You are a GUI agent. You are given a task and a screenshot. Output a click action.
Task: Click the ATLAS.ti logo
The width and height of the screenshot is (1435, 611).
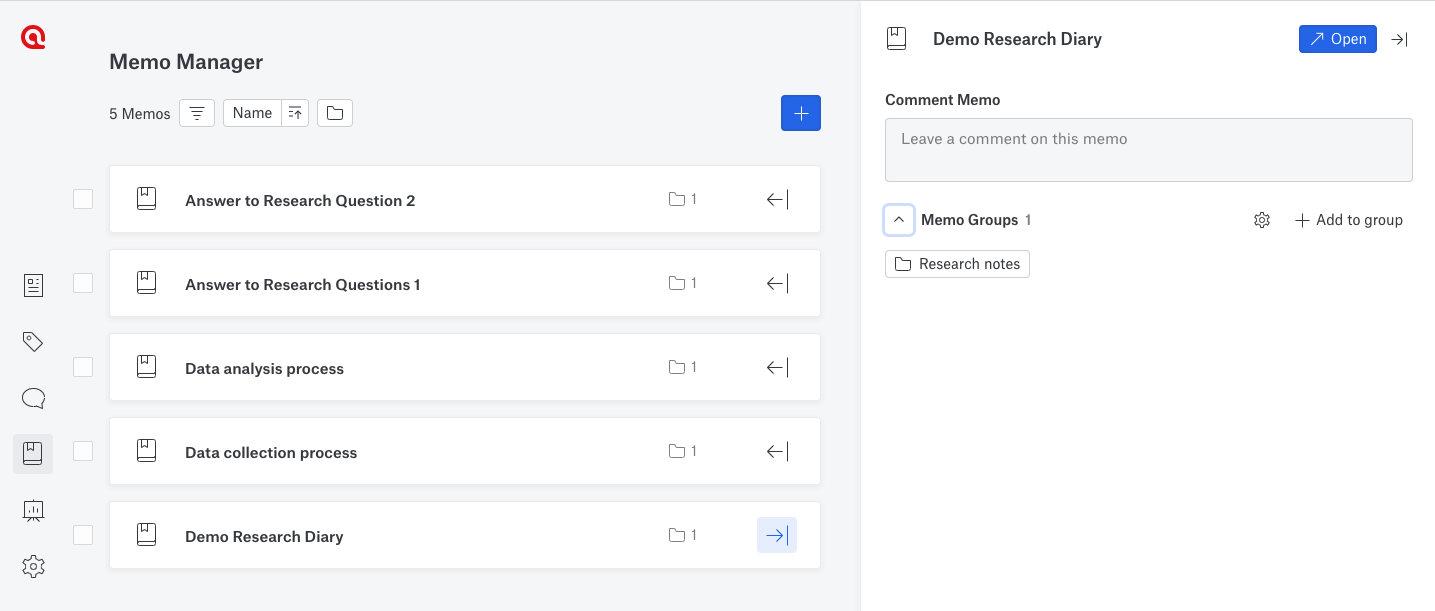coord(31,37)
